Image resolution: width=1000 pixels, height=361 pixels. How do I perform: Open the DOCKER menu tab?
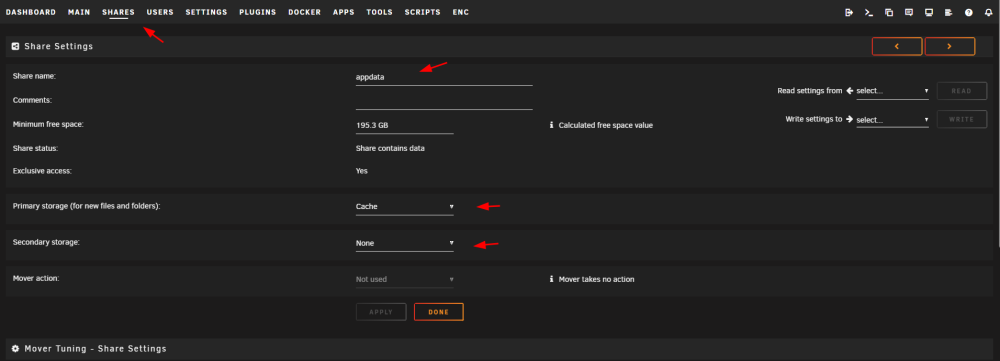point(305,12)
